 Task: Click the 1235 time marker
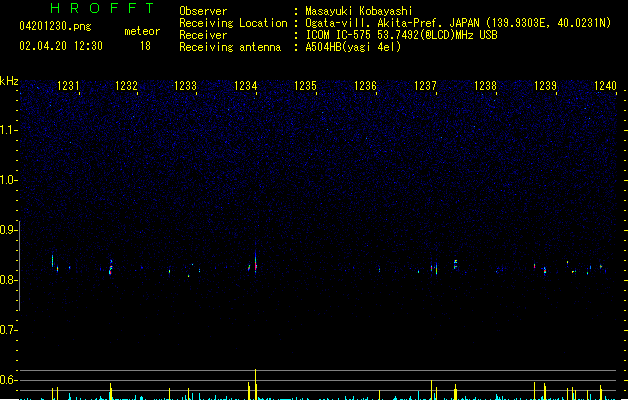pyautogui.click(x=305, y=86)
